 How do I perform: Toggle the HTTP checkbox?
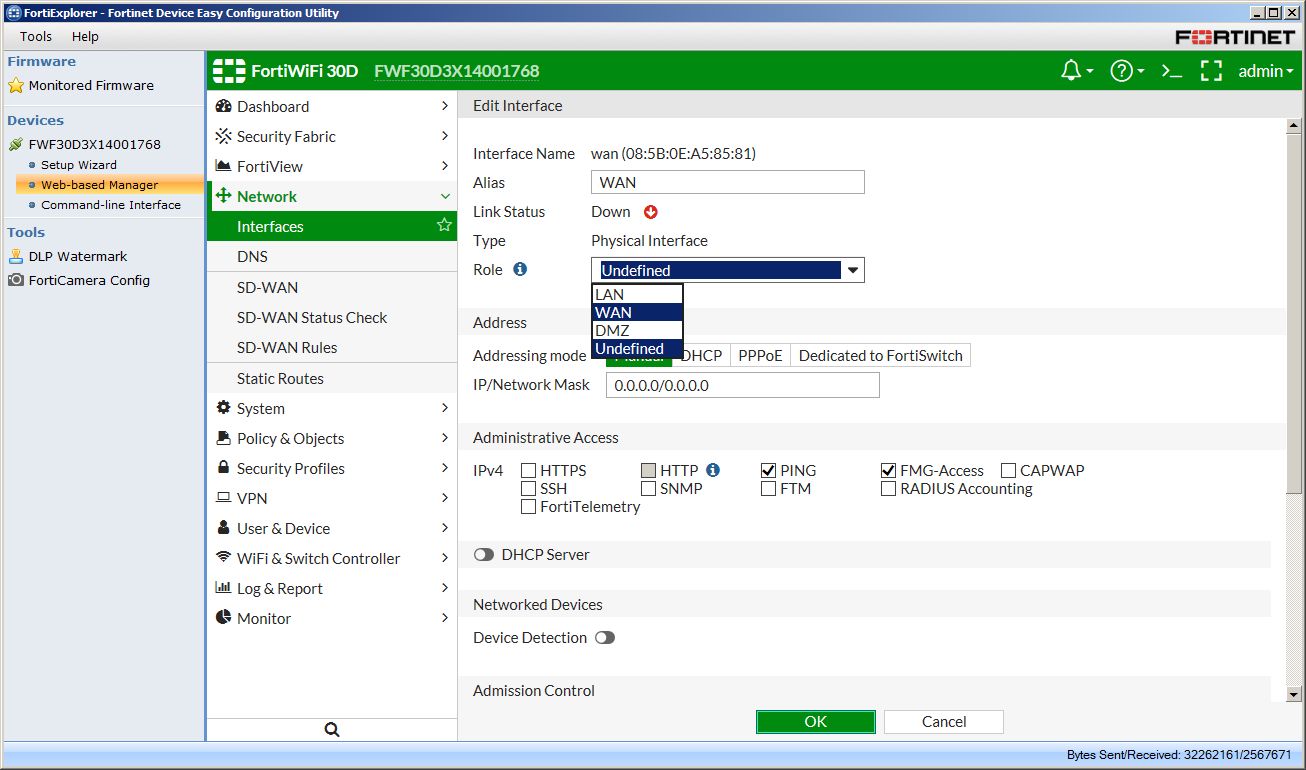648,470
